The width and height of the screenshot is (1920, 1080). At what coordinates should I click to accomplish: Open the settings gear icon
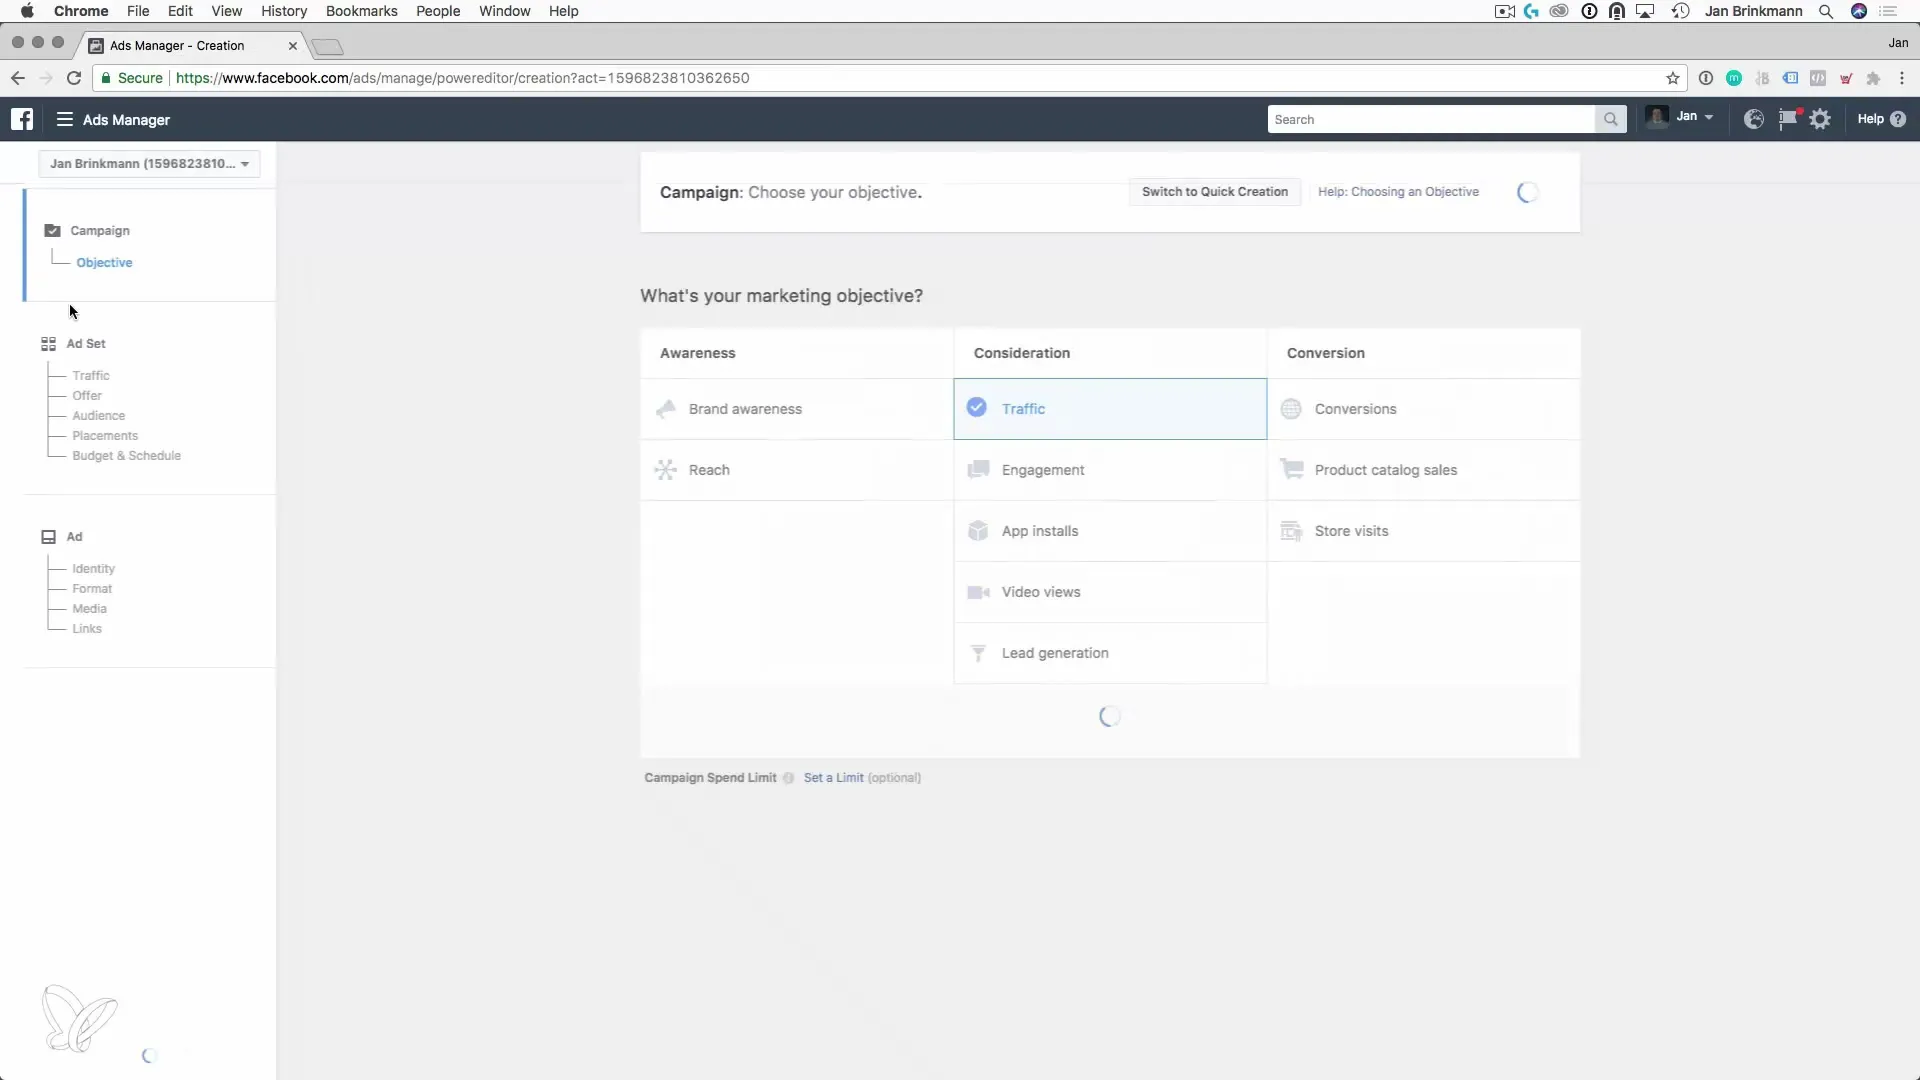1820,119
